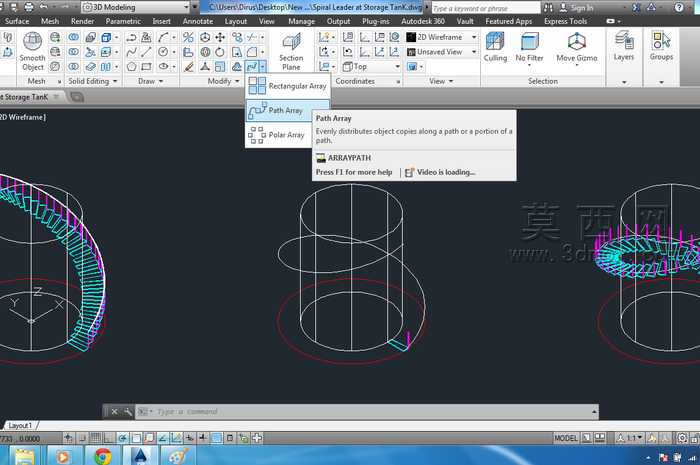The image size is (700, 465).
Task: Select the Solid Subtract tool
Action: click(x=74, y=52)
